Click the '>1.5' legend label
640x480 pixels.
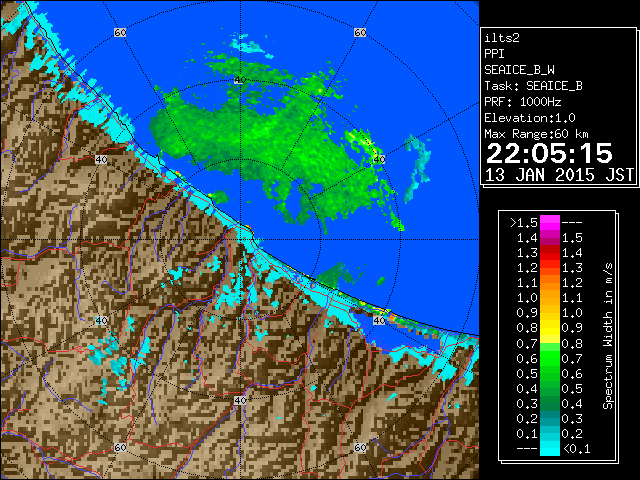tap(524, 223)
